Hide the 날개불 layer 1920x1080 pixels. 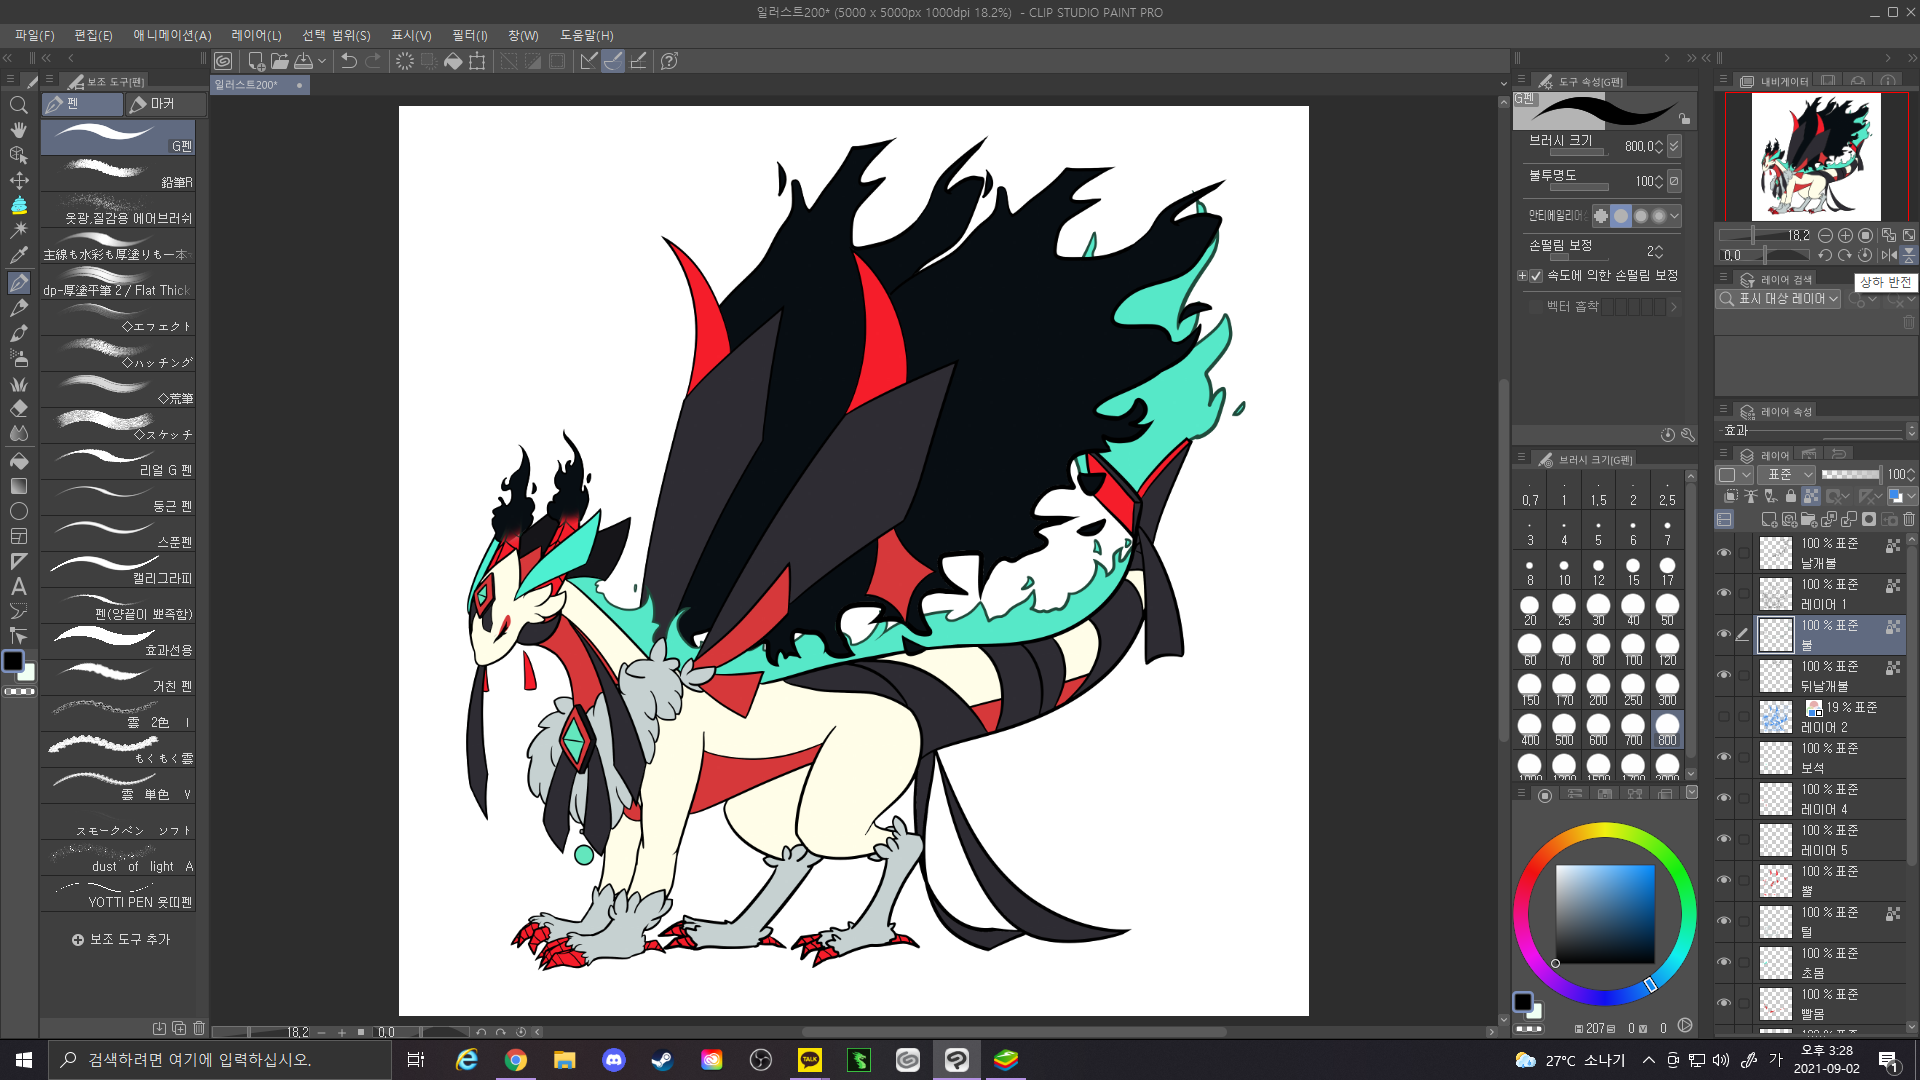point(1724,553)
